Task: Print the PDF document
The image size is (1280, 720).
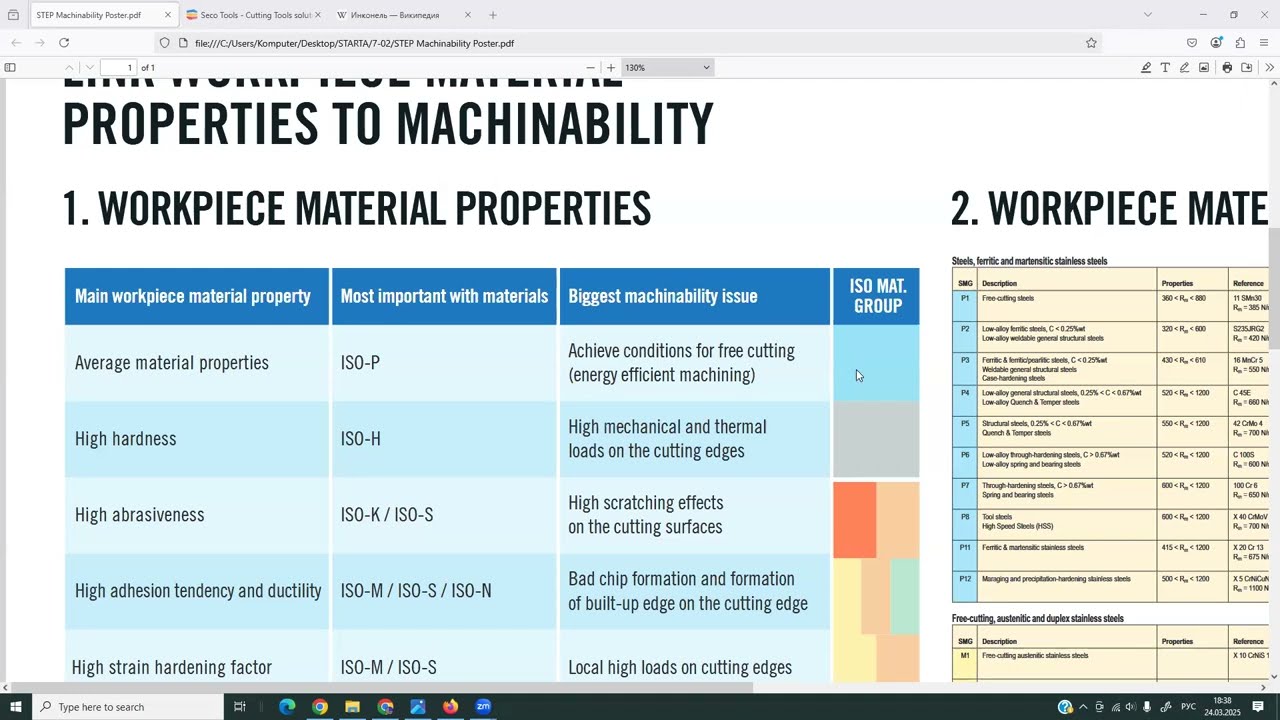Action: (x=1227, y=68)
